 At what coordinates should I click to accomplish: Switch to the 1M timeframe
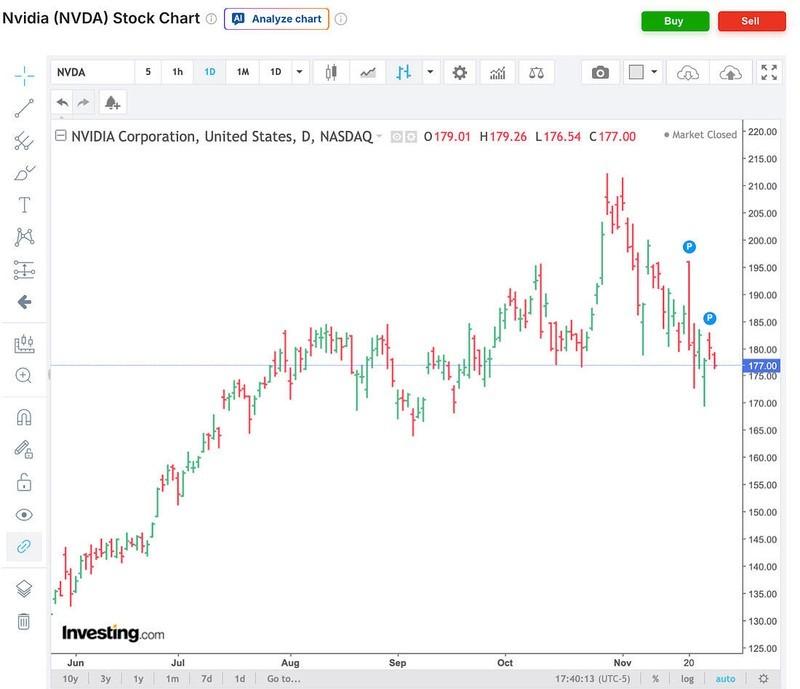pos(242,72)
